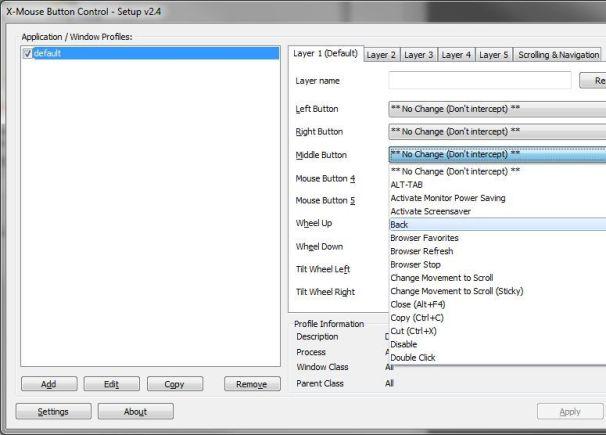This screenshot has height=435, width=606.
Task: Open the Left Button dropdown
Action: click(x=497, y=109)
